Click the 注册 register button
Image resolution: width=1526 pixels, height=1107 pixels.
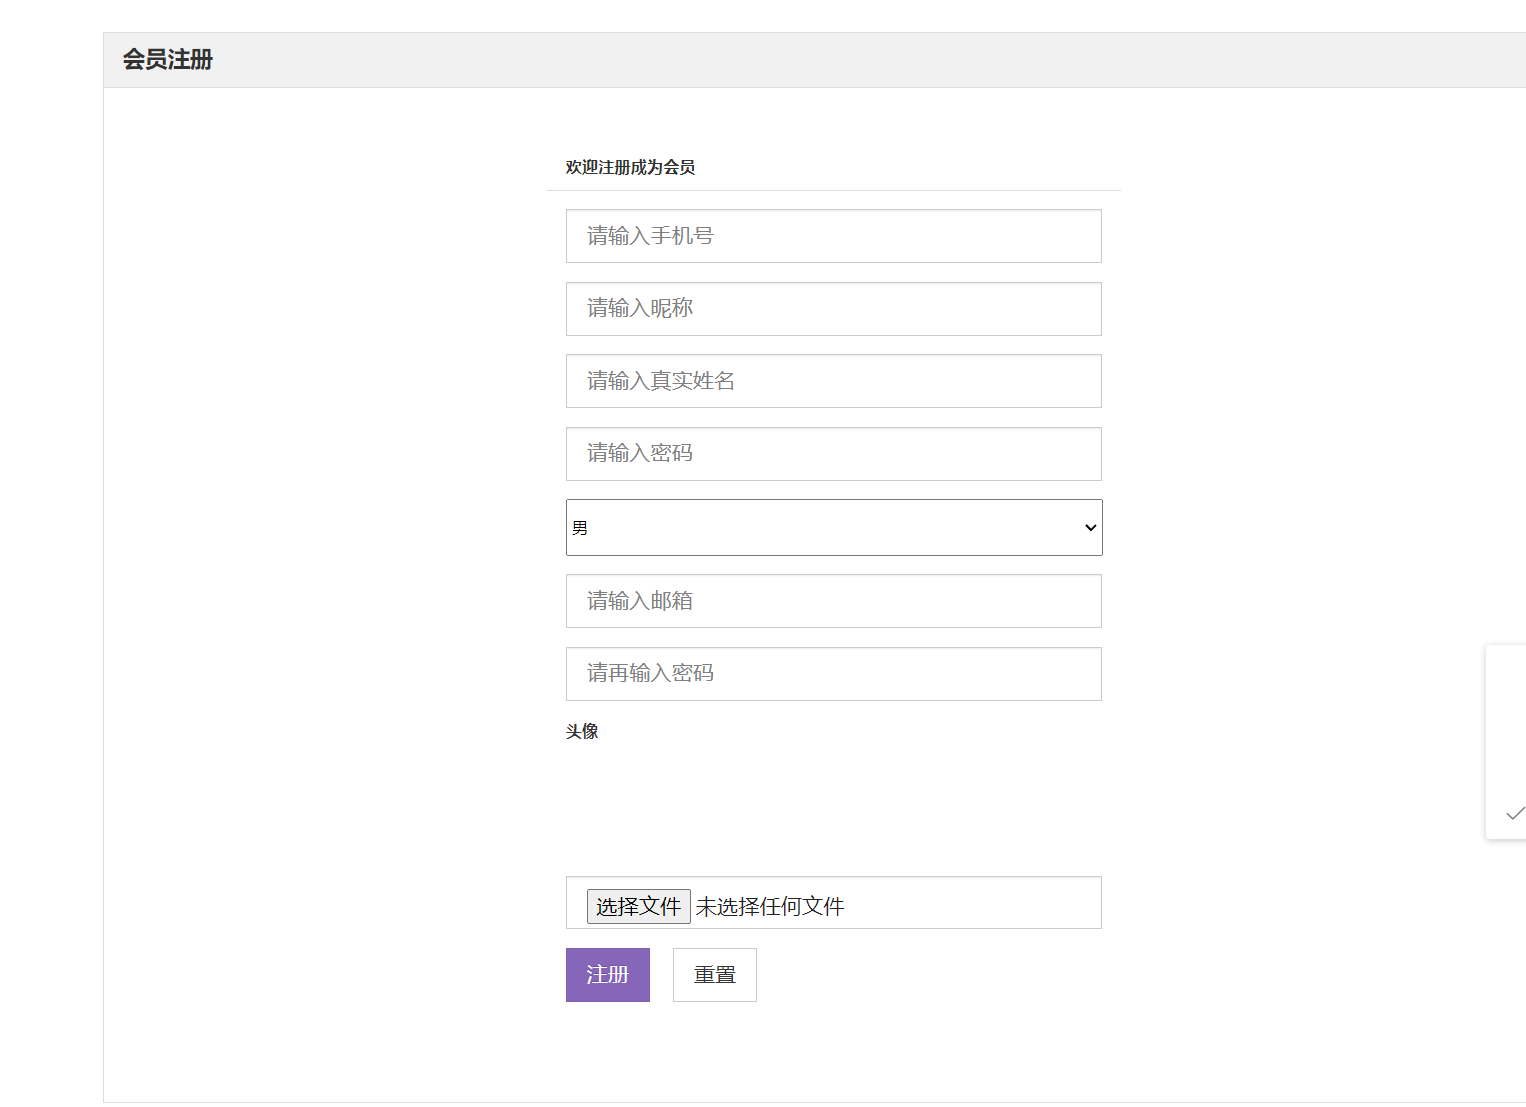(607, 974)
